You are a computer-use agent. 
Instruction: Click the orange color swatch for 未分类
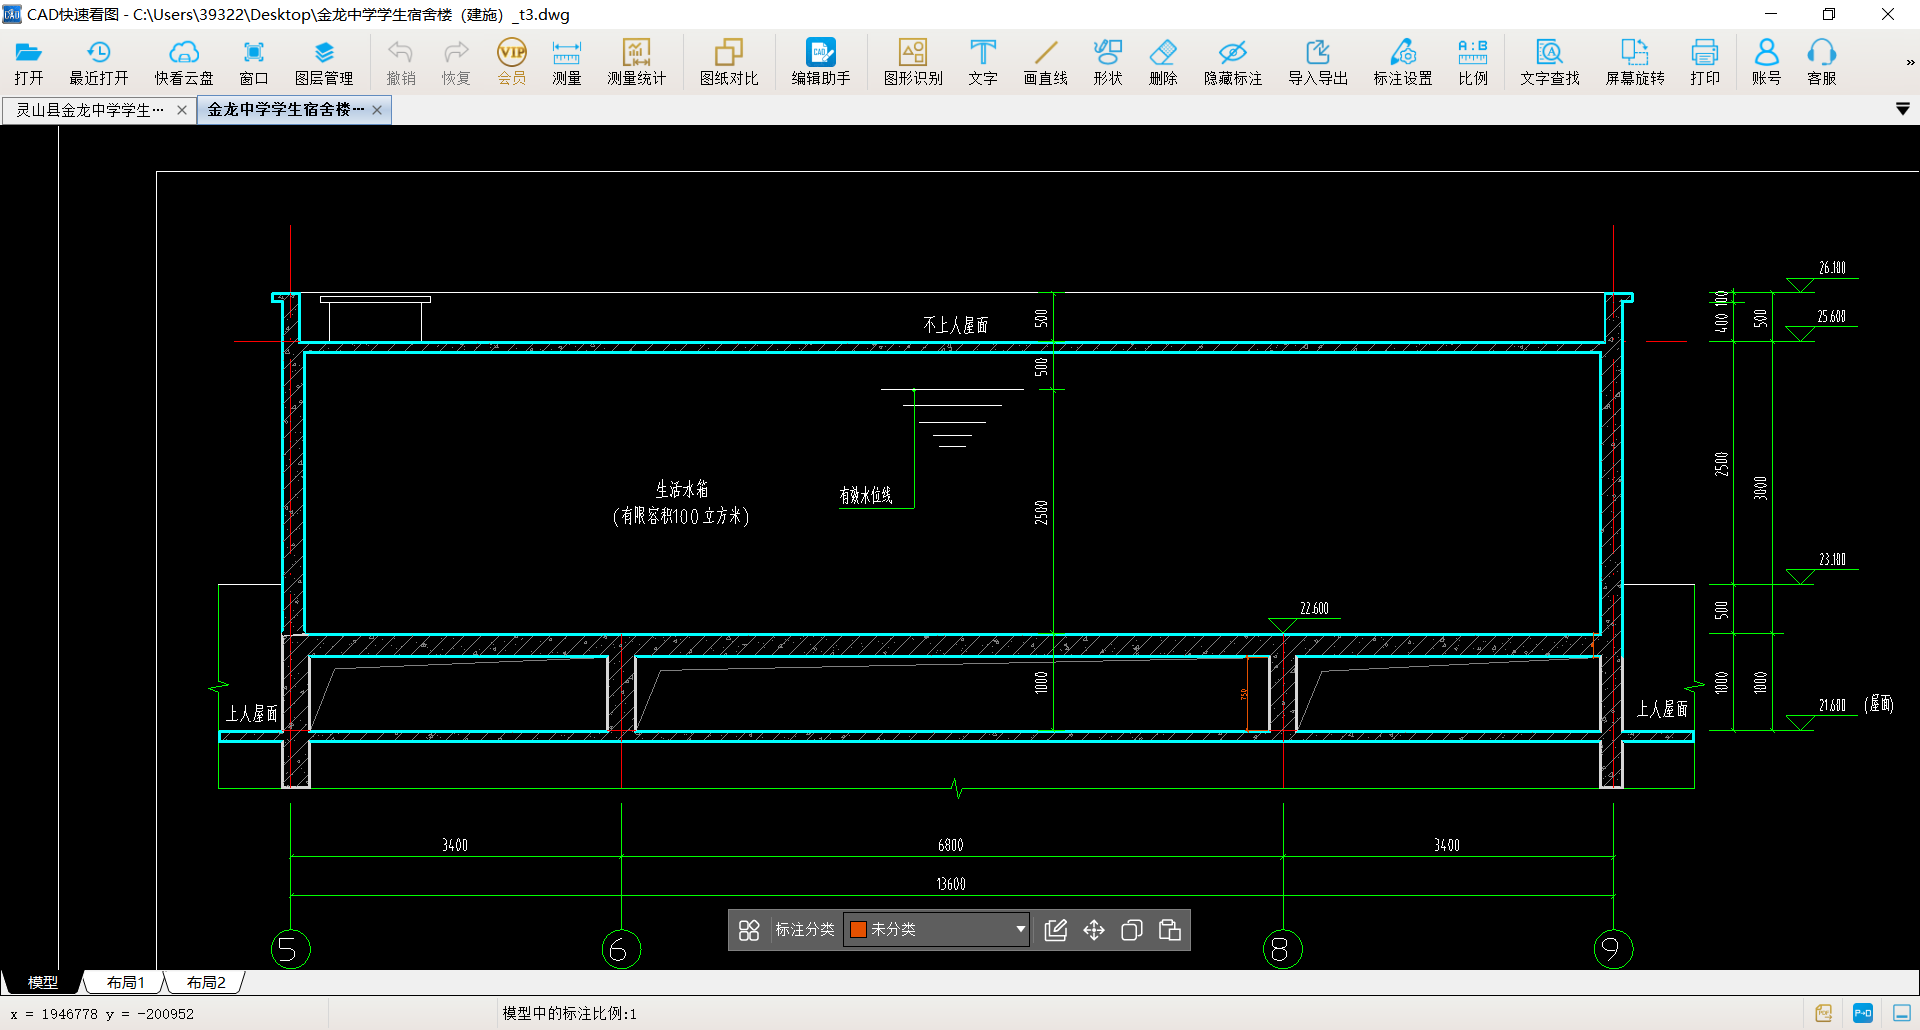[858, 929]
